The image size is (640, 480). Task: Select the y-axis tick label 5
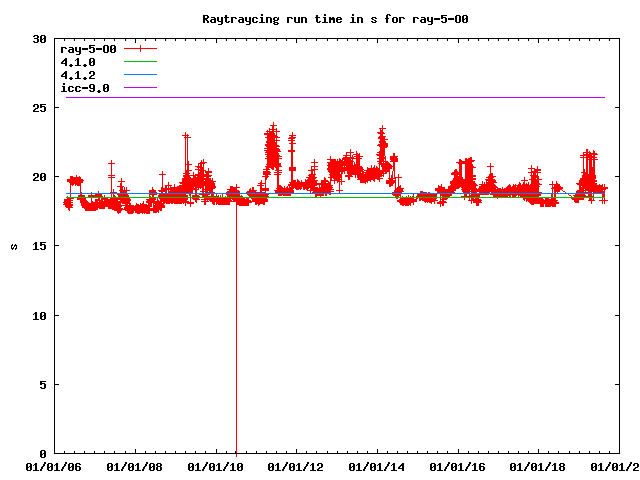coord(43,385)
